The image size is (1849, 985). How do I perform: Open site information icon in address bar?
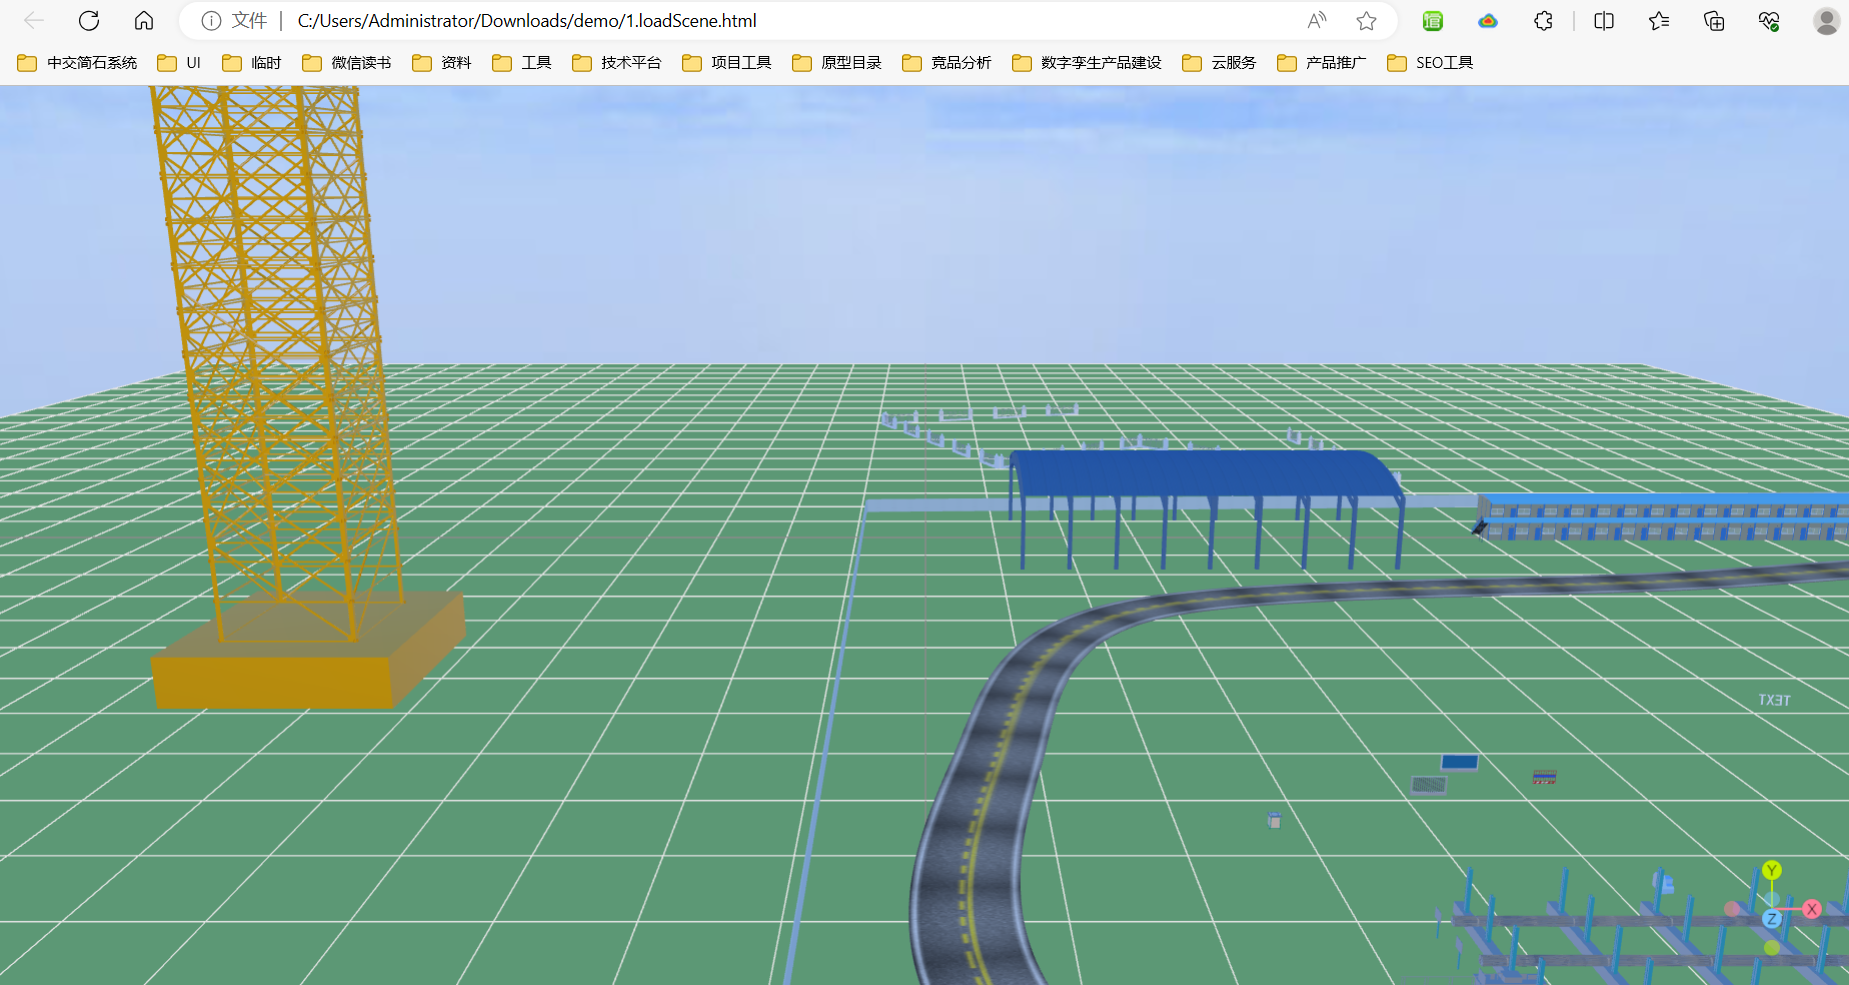[x=211, y=21]
